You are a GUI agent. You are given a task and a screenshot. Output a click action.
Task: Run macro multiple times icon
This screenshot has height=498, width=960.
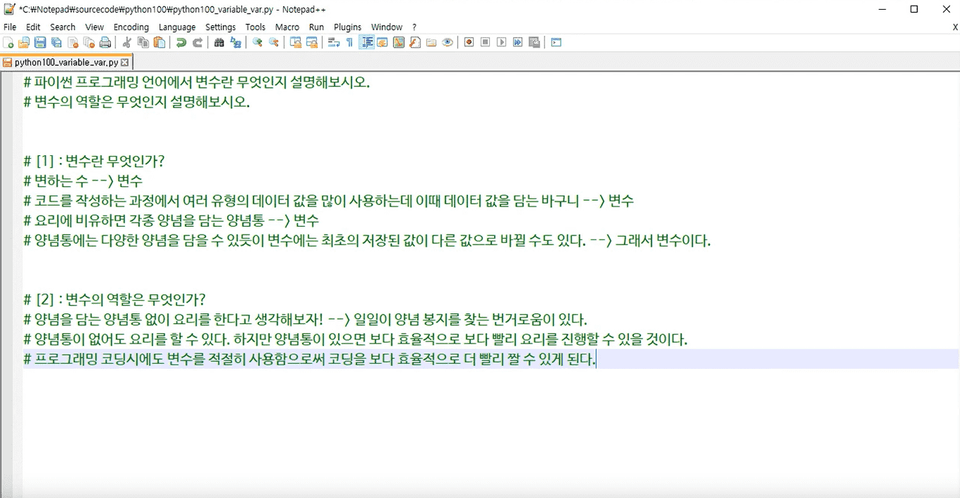click(518, 42)
